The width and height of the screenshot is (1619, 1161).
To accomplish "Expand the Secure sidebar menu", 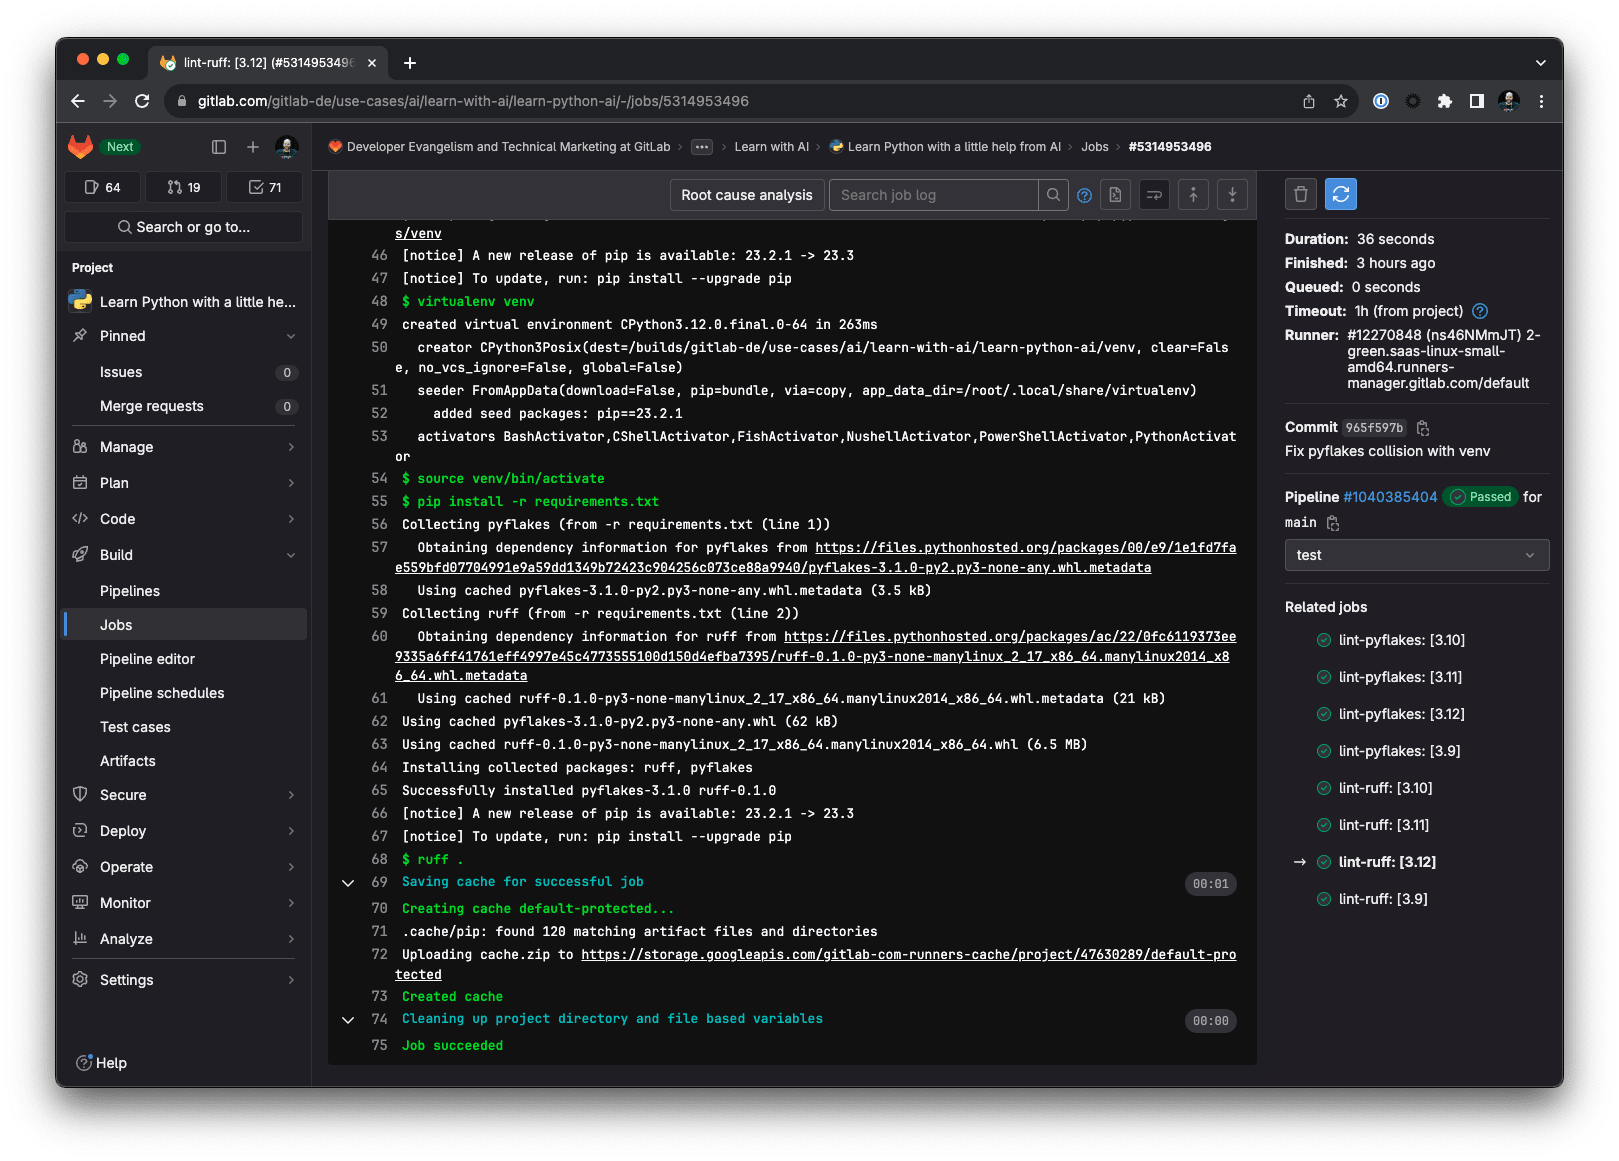I will [184, 795].
